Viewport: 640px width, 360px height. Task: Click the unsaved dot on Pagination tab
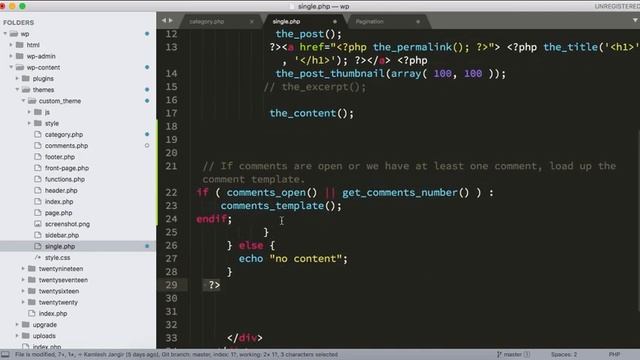click(x=418, y=22)
